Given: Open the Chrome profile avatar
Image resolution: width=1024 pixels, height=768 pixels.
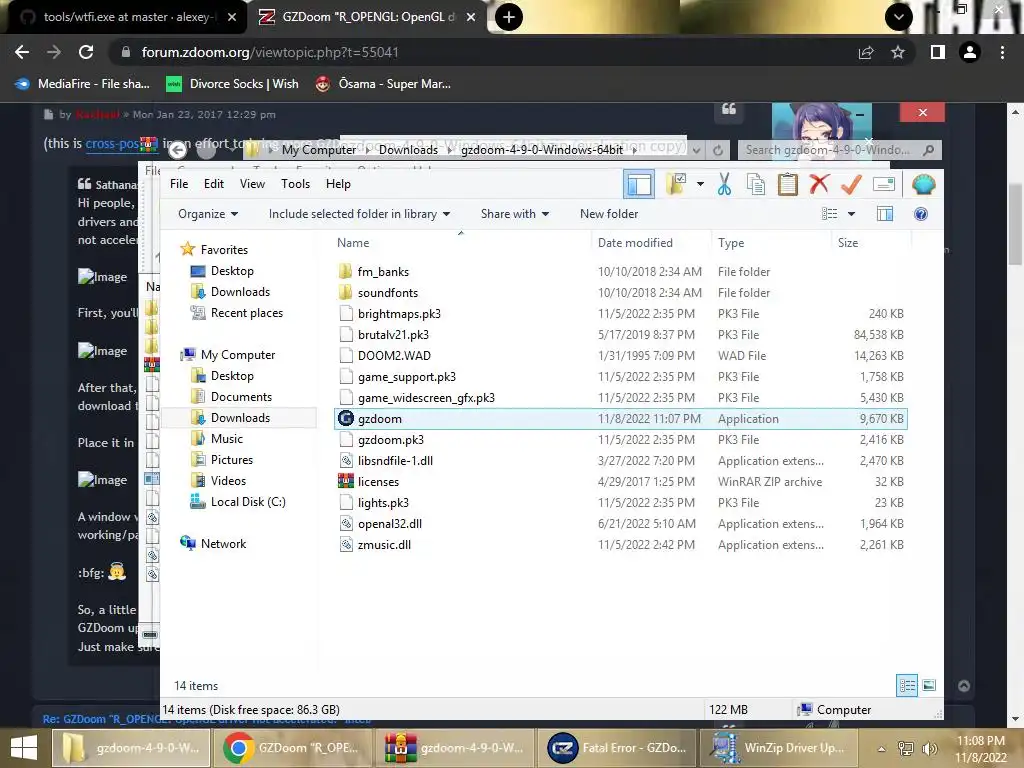Looking at the screenshot, I should click(x=970, y=52).
